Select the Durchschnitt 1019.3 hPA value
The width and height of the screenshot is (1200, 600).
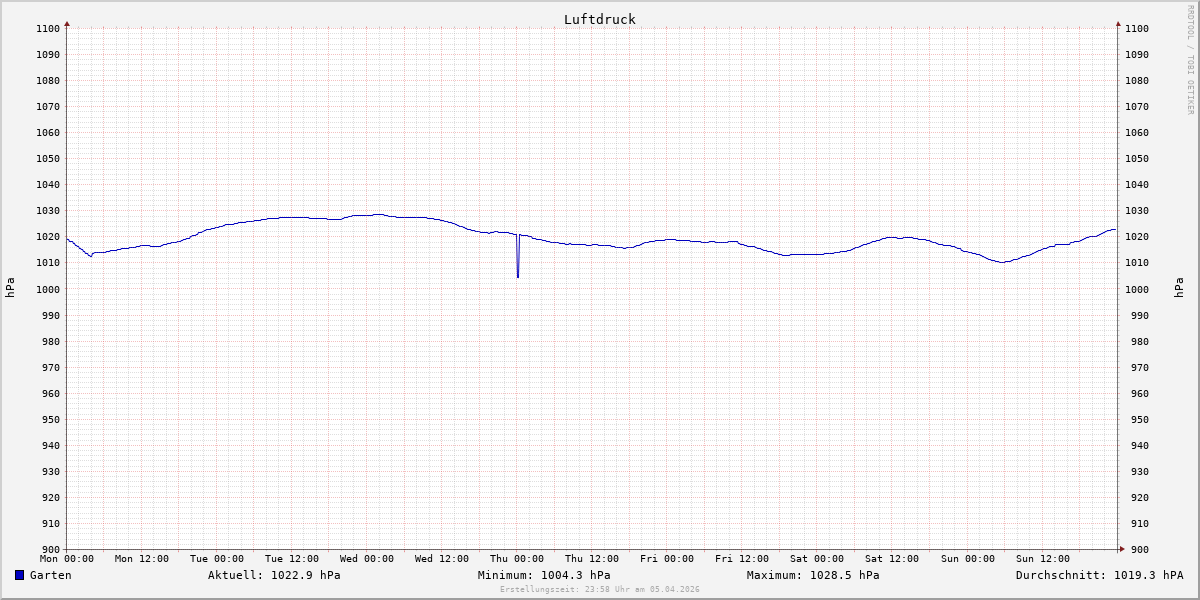pos(1099,575)
